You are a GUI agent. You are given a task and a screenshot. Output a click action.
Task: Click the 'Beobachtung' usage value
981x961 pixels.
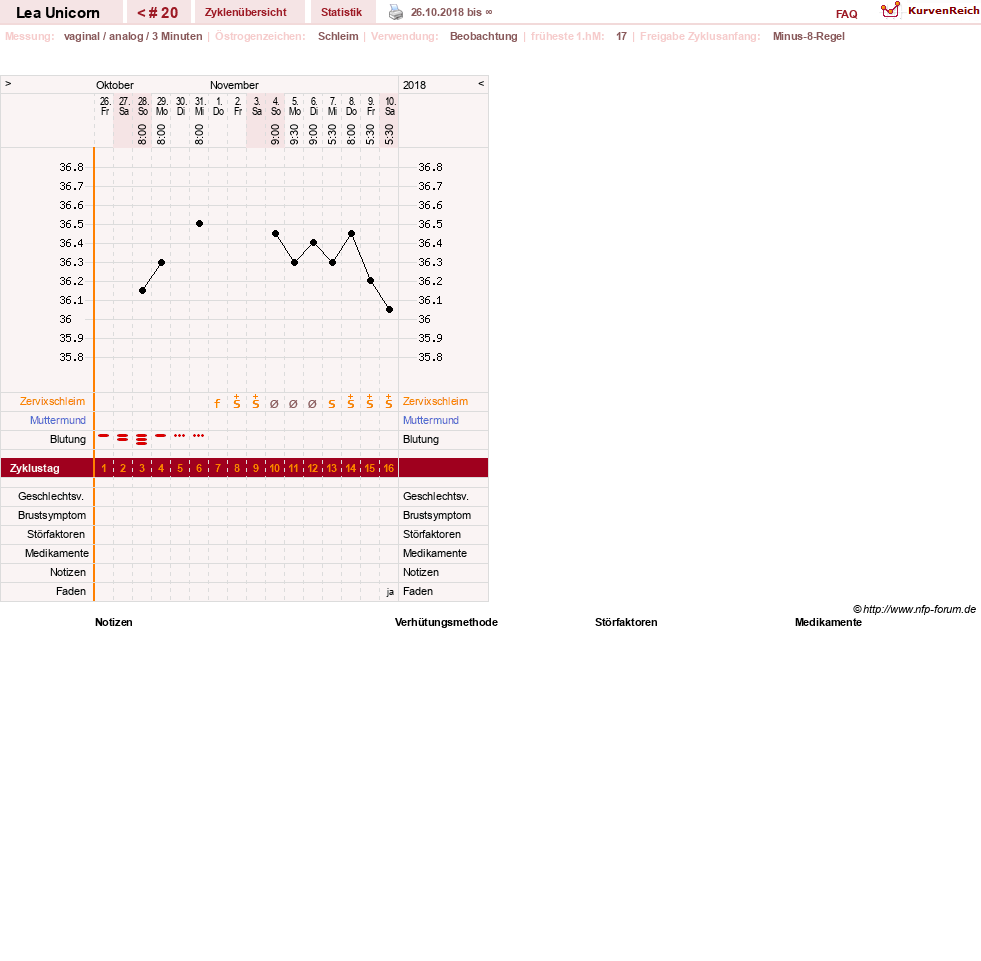[484, 36]
